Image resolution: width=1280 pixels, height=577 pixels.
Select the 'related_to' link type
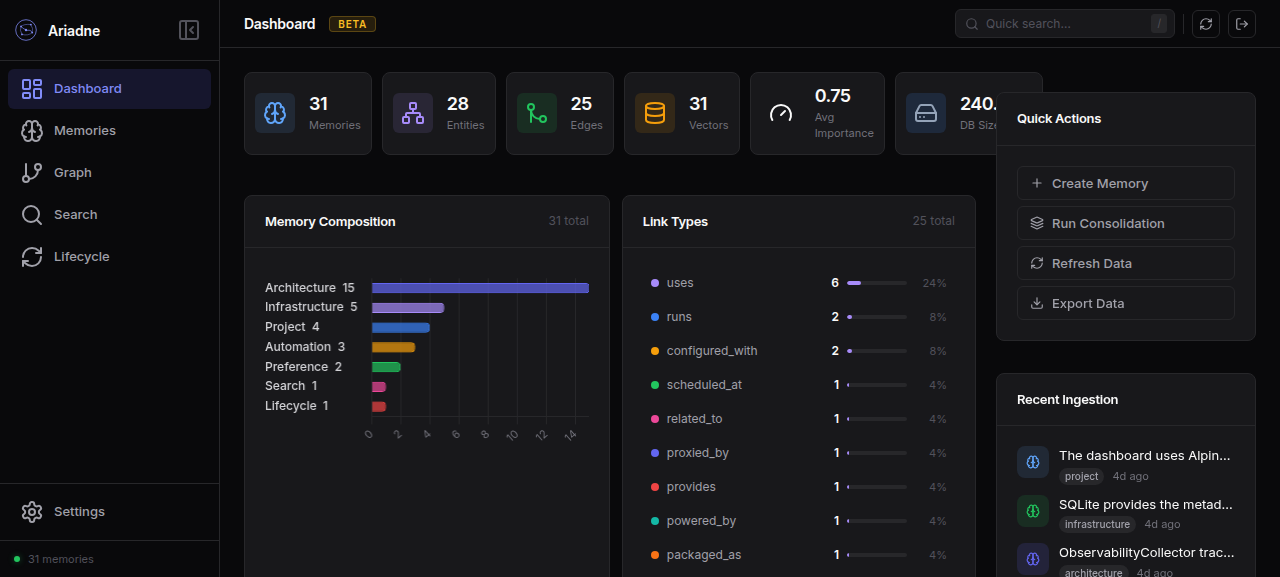pyautogui.click(x=798, y=419)
